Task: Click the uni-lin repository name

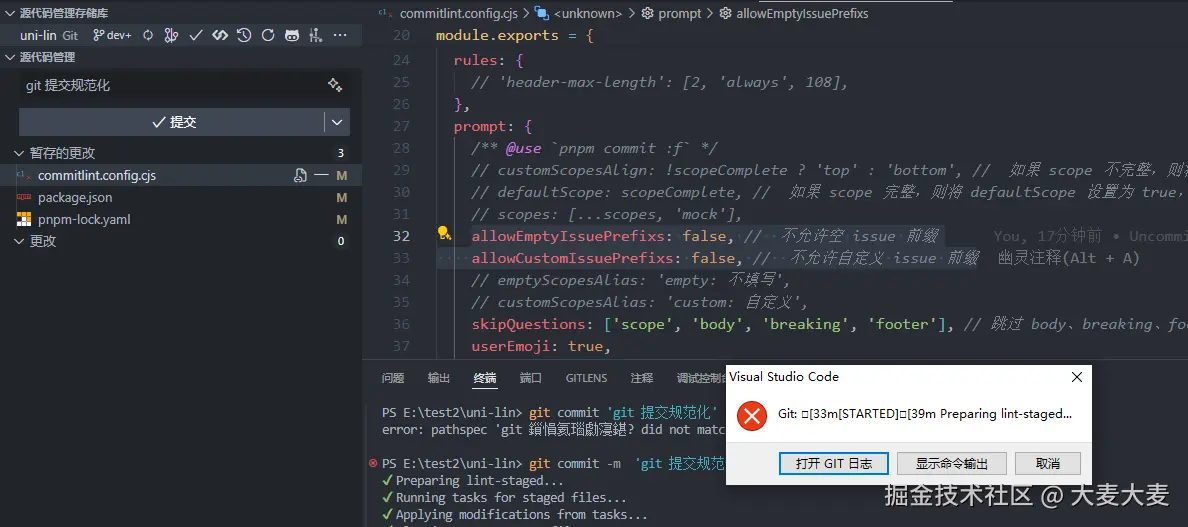Action: click(39, 35)
